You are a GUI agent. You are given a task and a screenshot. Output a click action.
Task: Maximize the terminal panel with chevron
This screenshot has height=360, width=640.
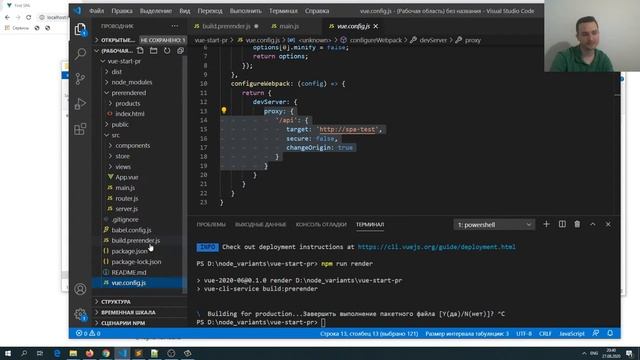pyautogui.click(x=593, y=224)
